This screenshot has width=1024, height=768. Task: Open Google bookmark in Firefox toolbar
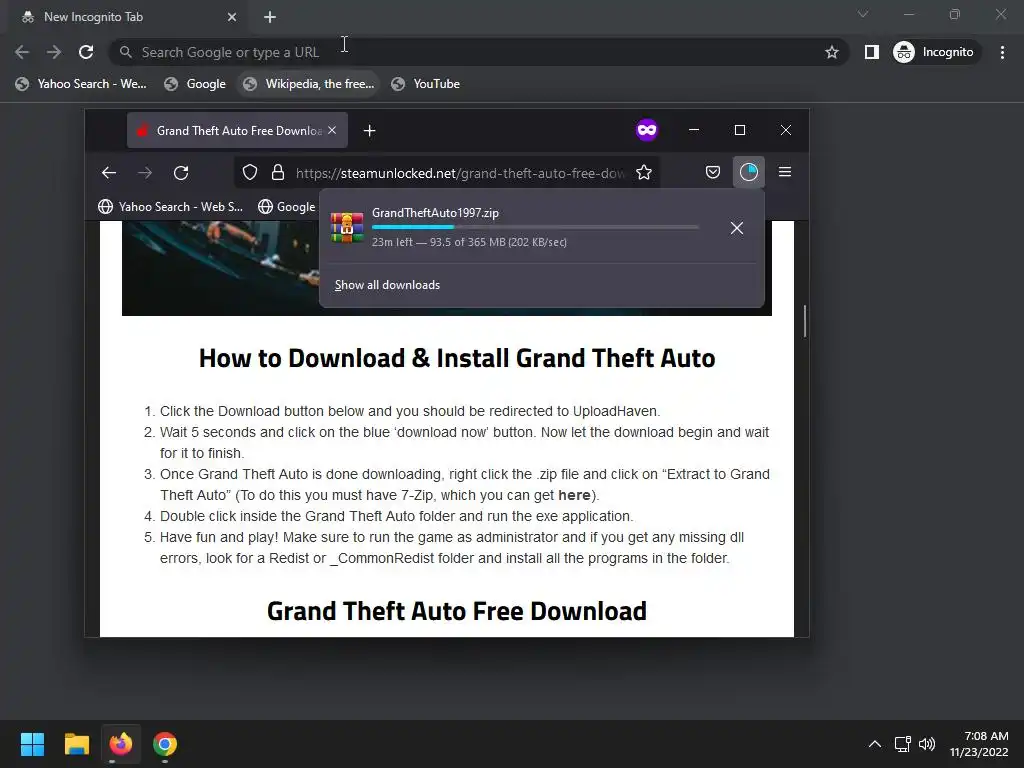point(287,206)
